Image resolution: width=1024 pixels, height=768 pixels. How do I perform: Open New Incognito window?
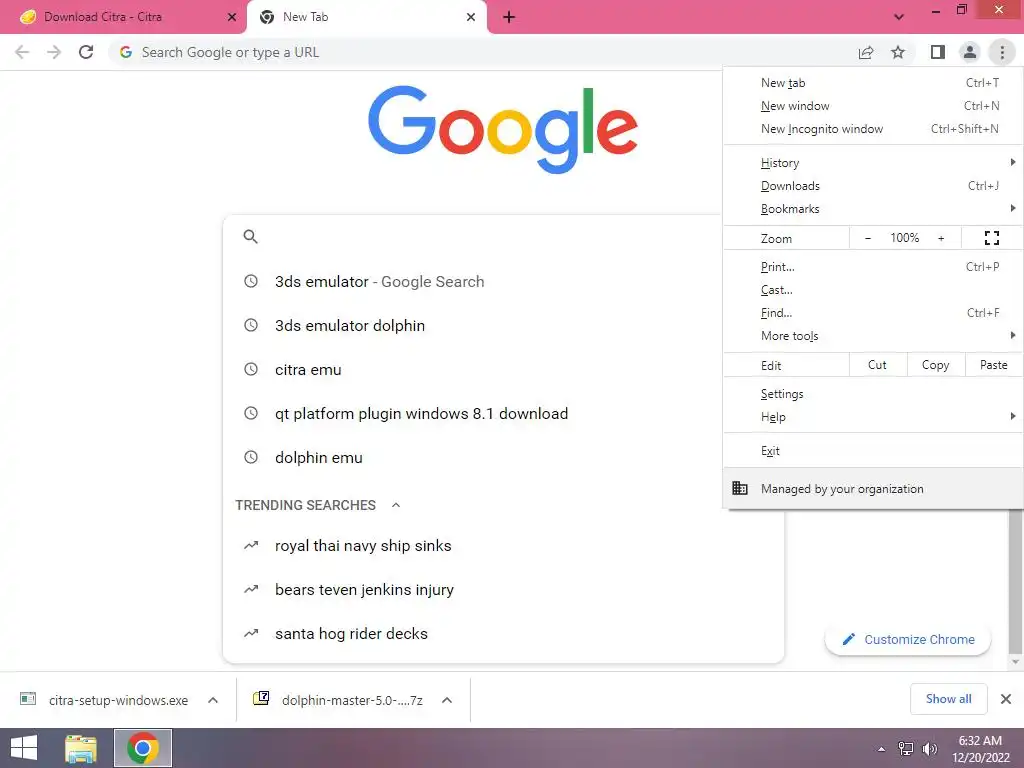pos(873,129)
